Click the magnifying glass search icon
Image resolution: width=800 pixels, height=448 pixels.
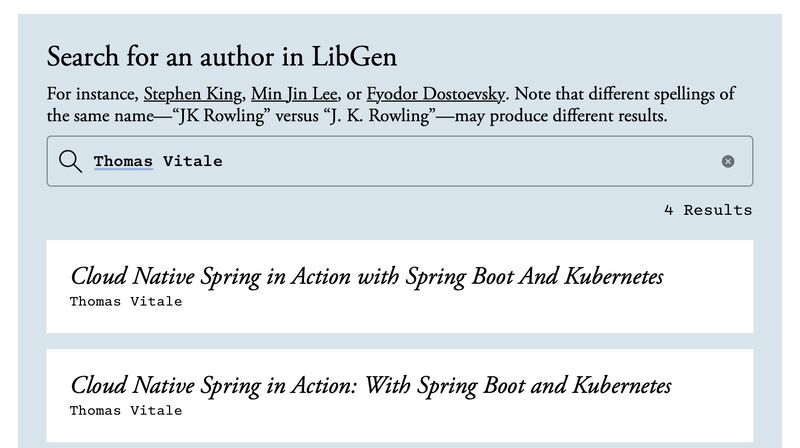coord(70,161)
